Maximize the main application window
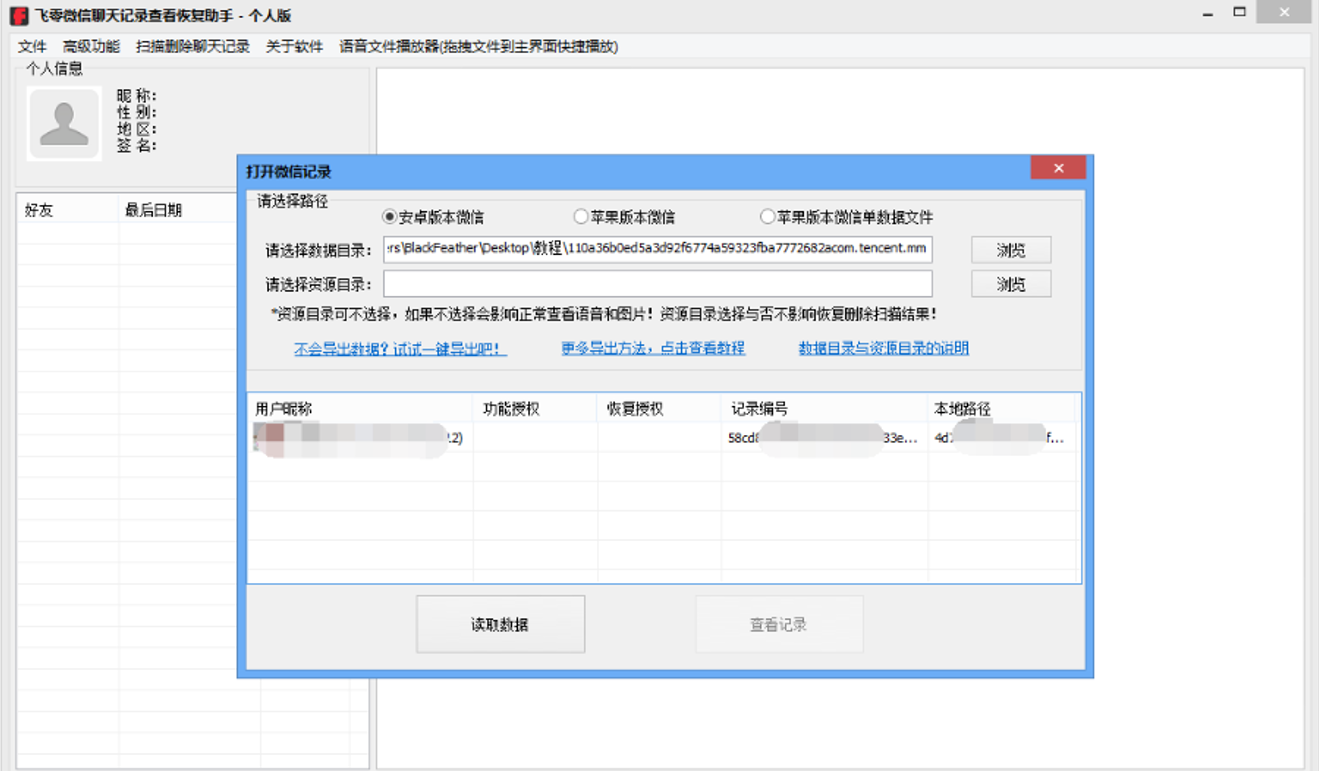Screen dimensions: 1319x771 point(1240,14)
